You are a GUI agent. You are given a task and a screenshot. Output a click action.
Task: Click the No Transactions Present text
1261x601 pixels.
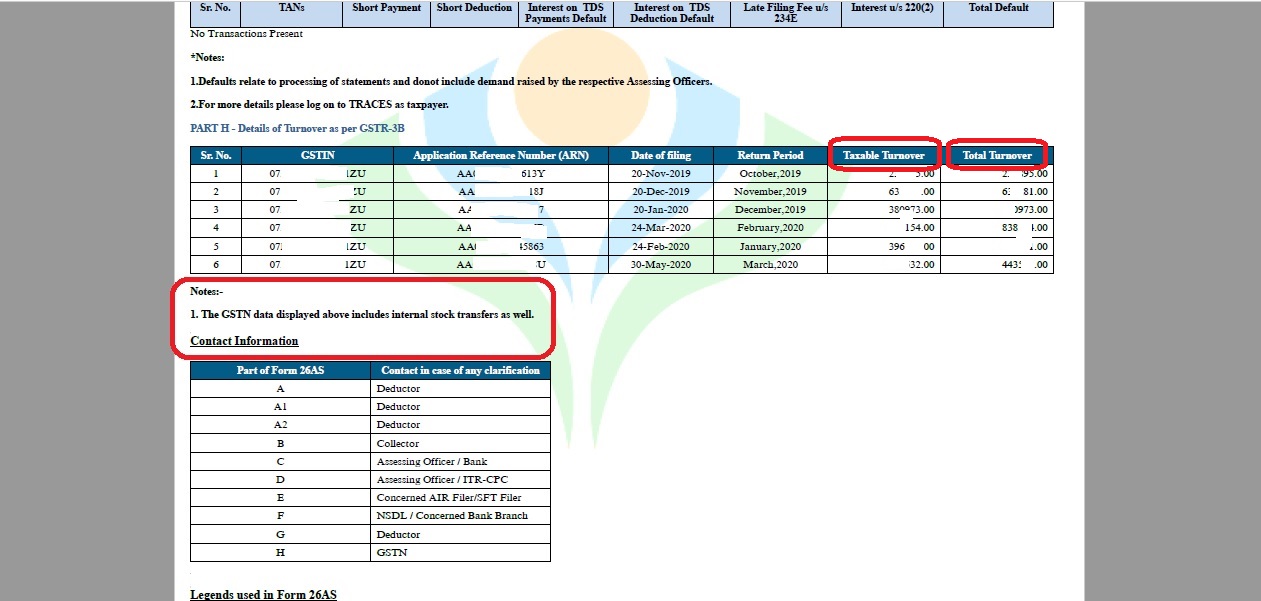246,34
